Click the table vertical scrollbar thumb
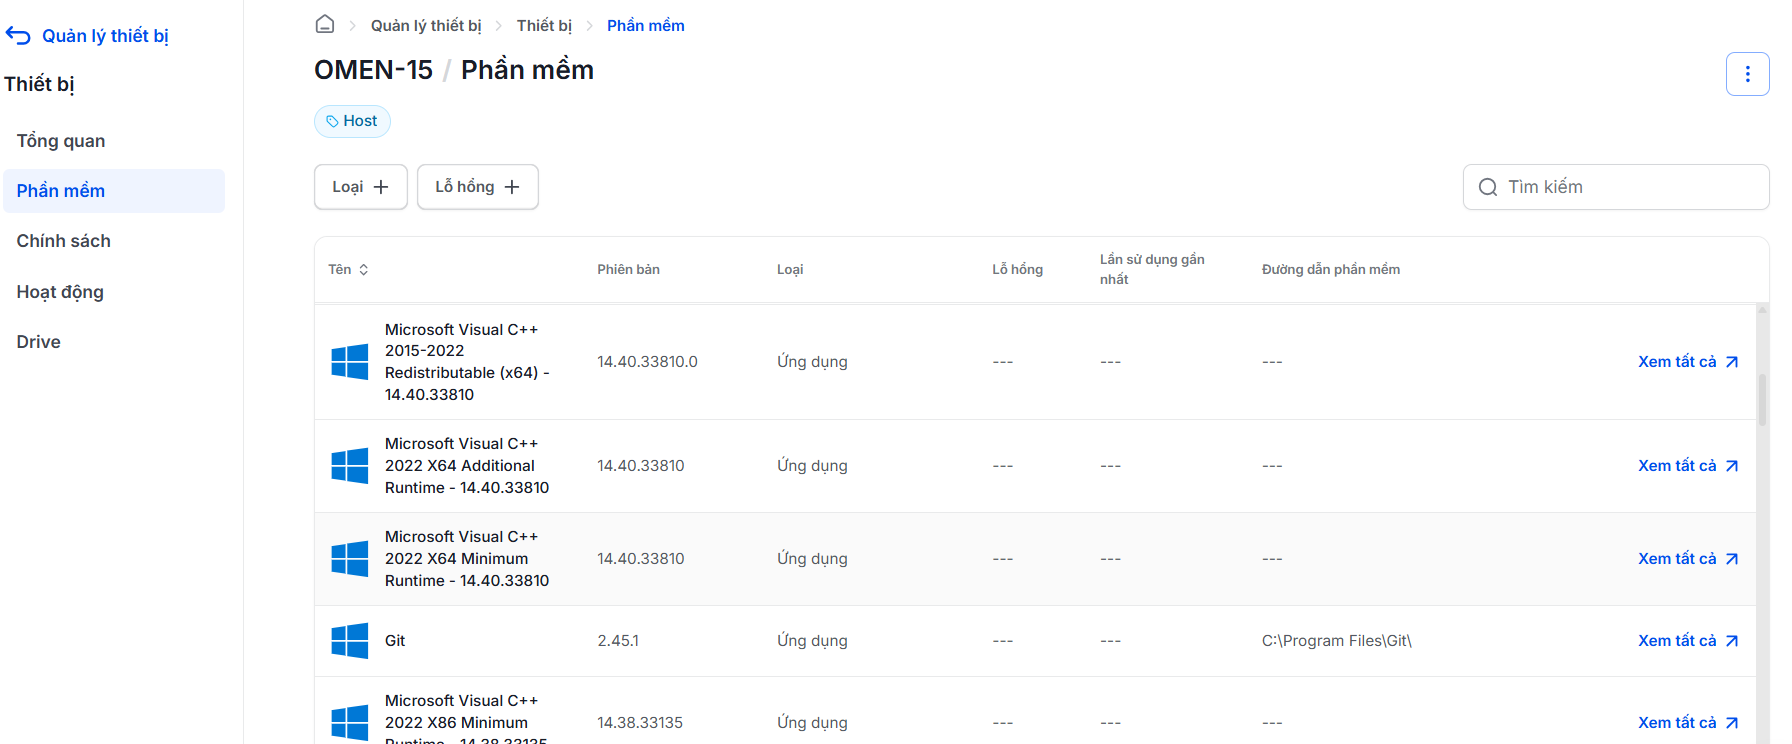 click(x=1762, y=400)
